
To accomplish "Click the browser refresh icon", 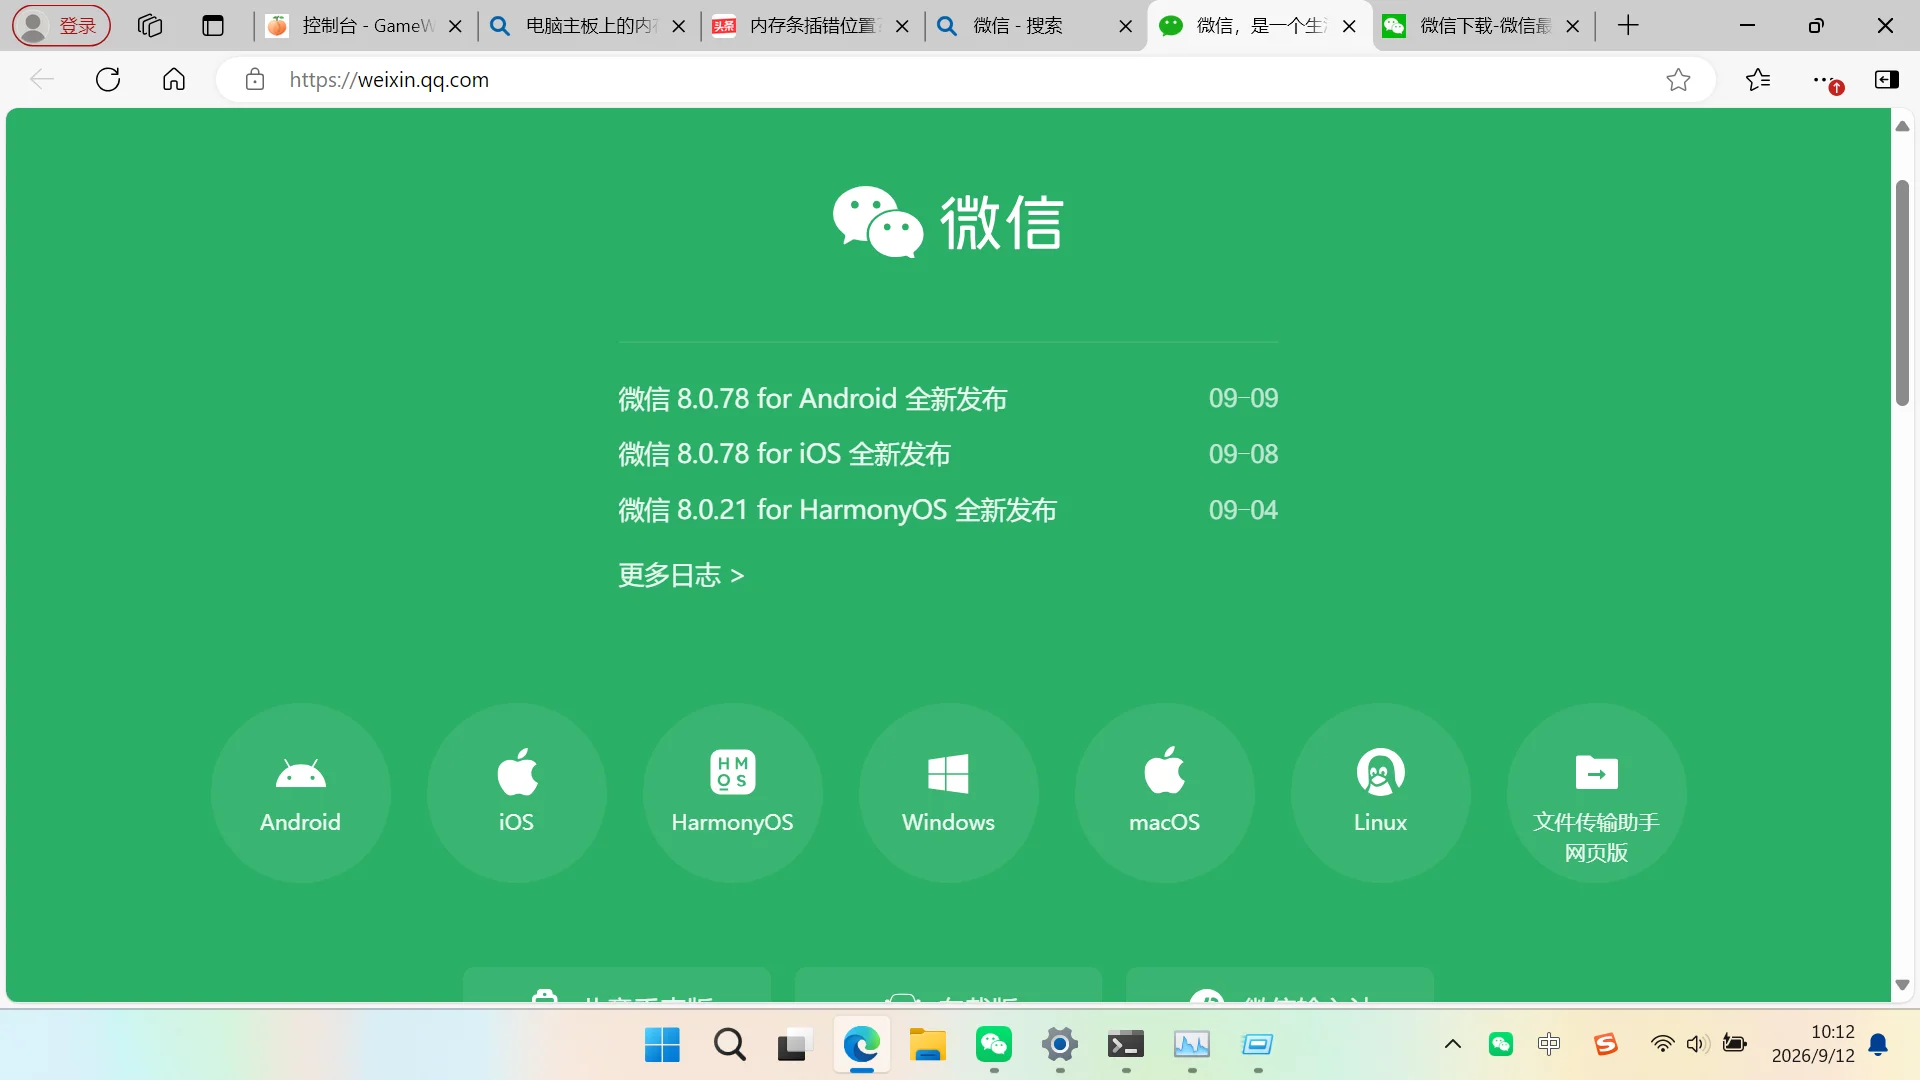I will click(108, 79).
